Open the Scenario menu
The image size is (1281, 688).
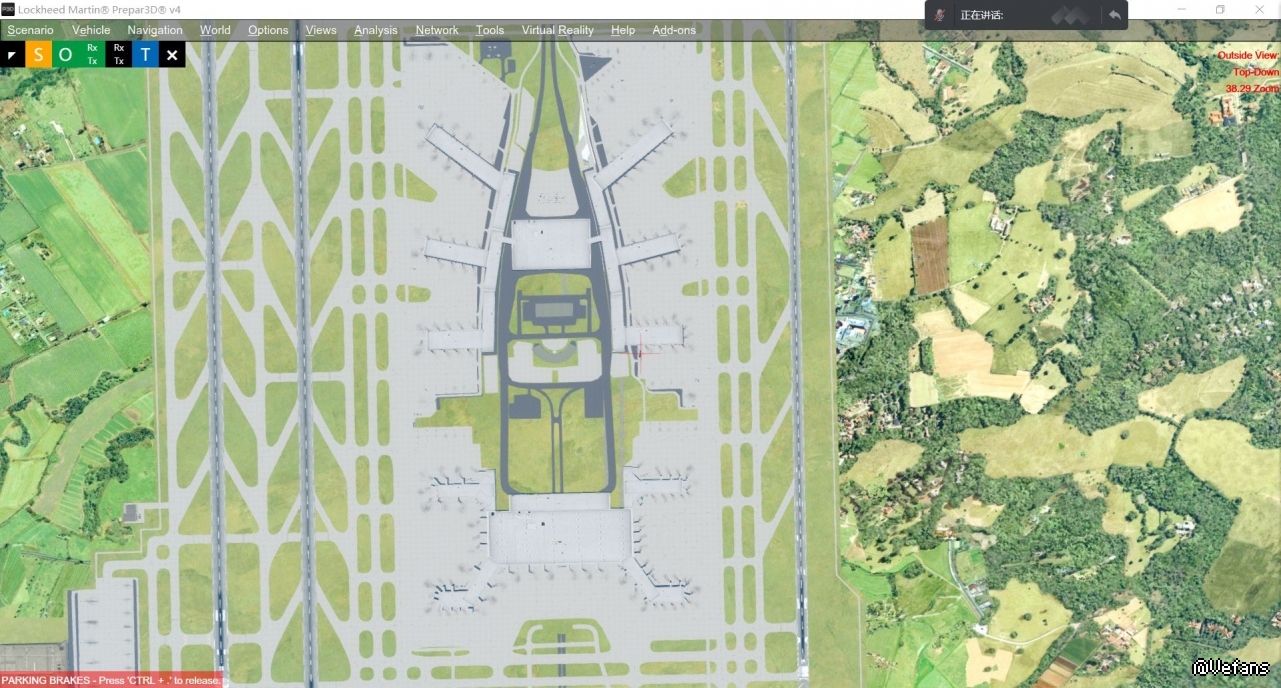pos(30,30)
